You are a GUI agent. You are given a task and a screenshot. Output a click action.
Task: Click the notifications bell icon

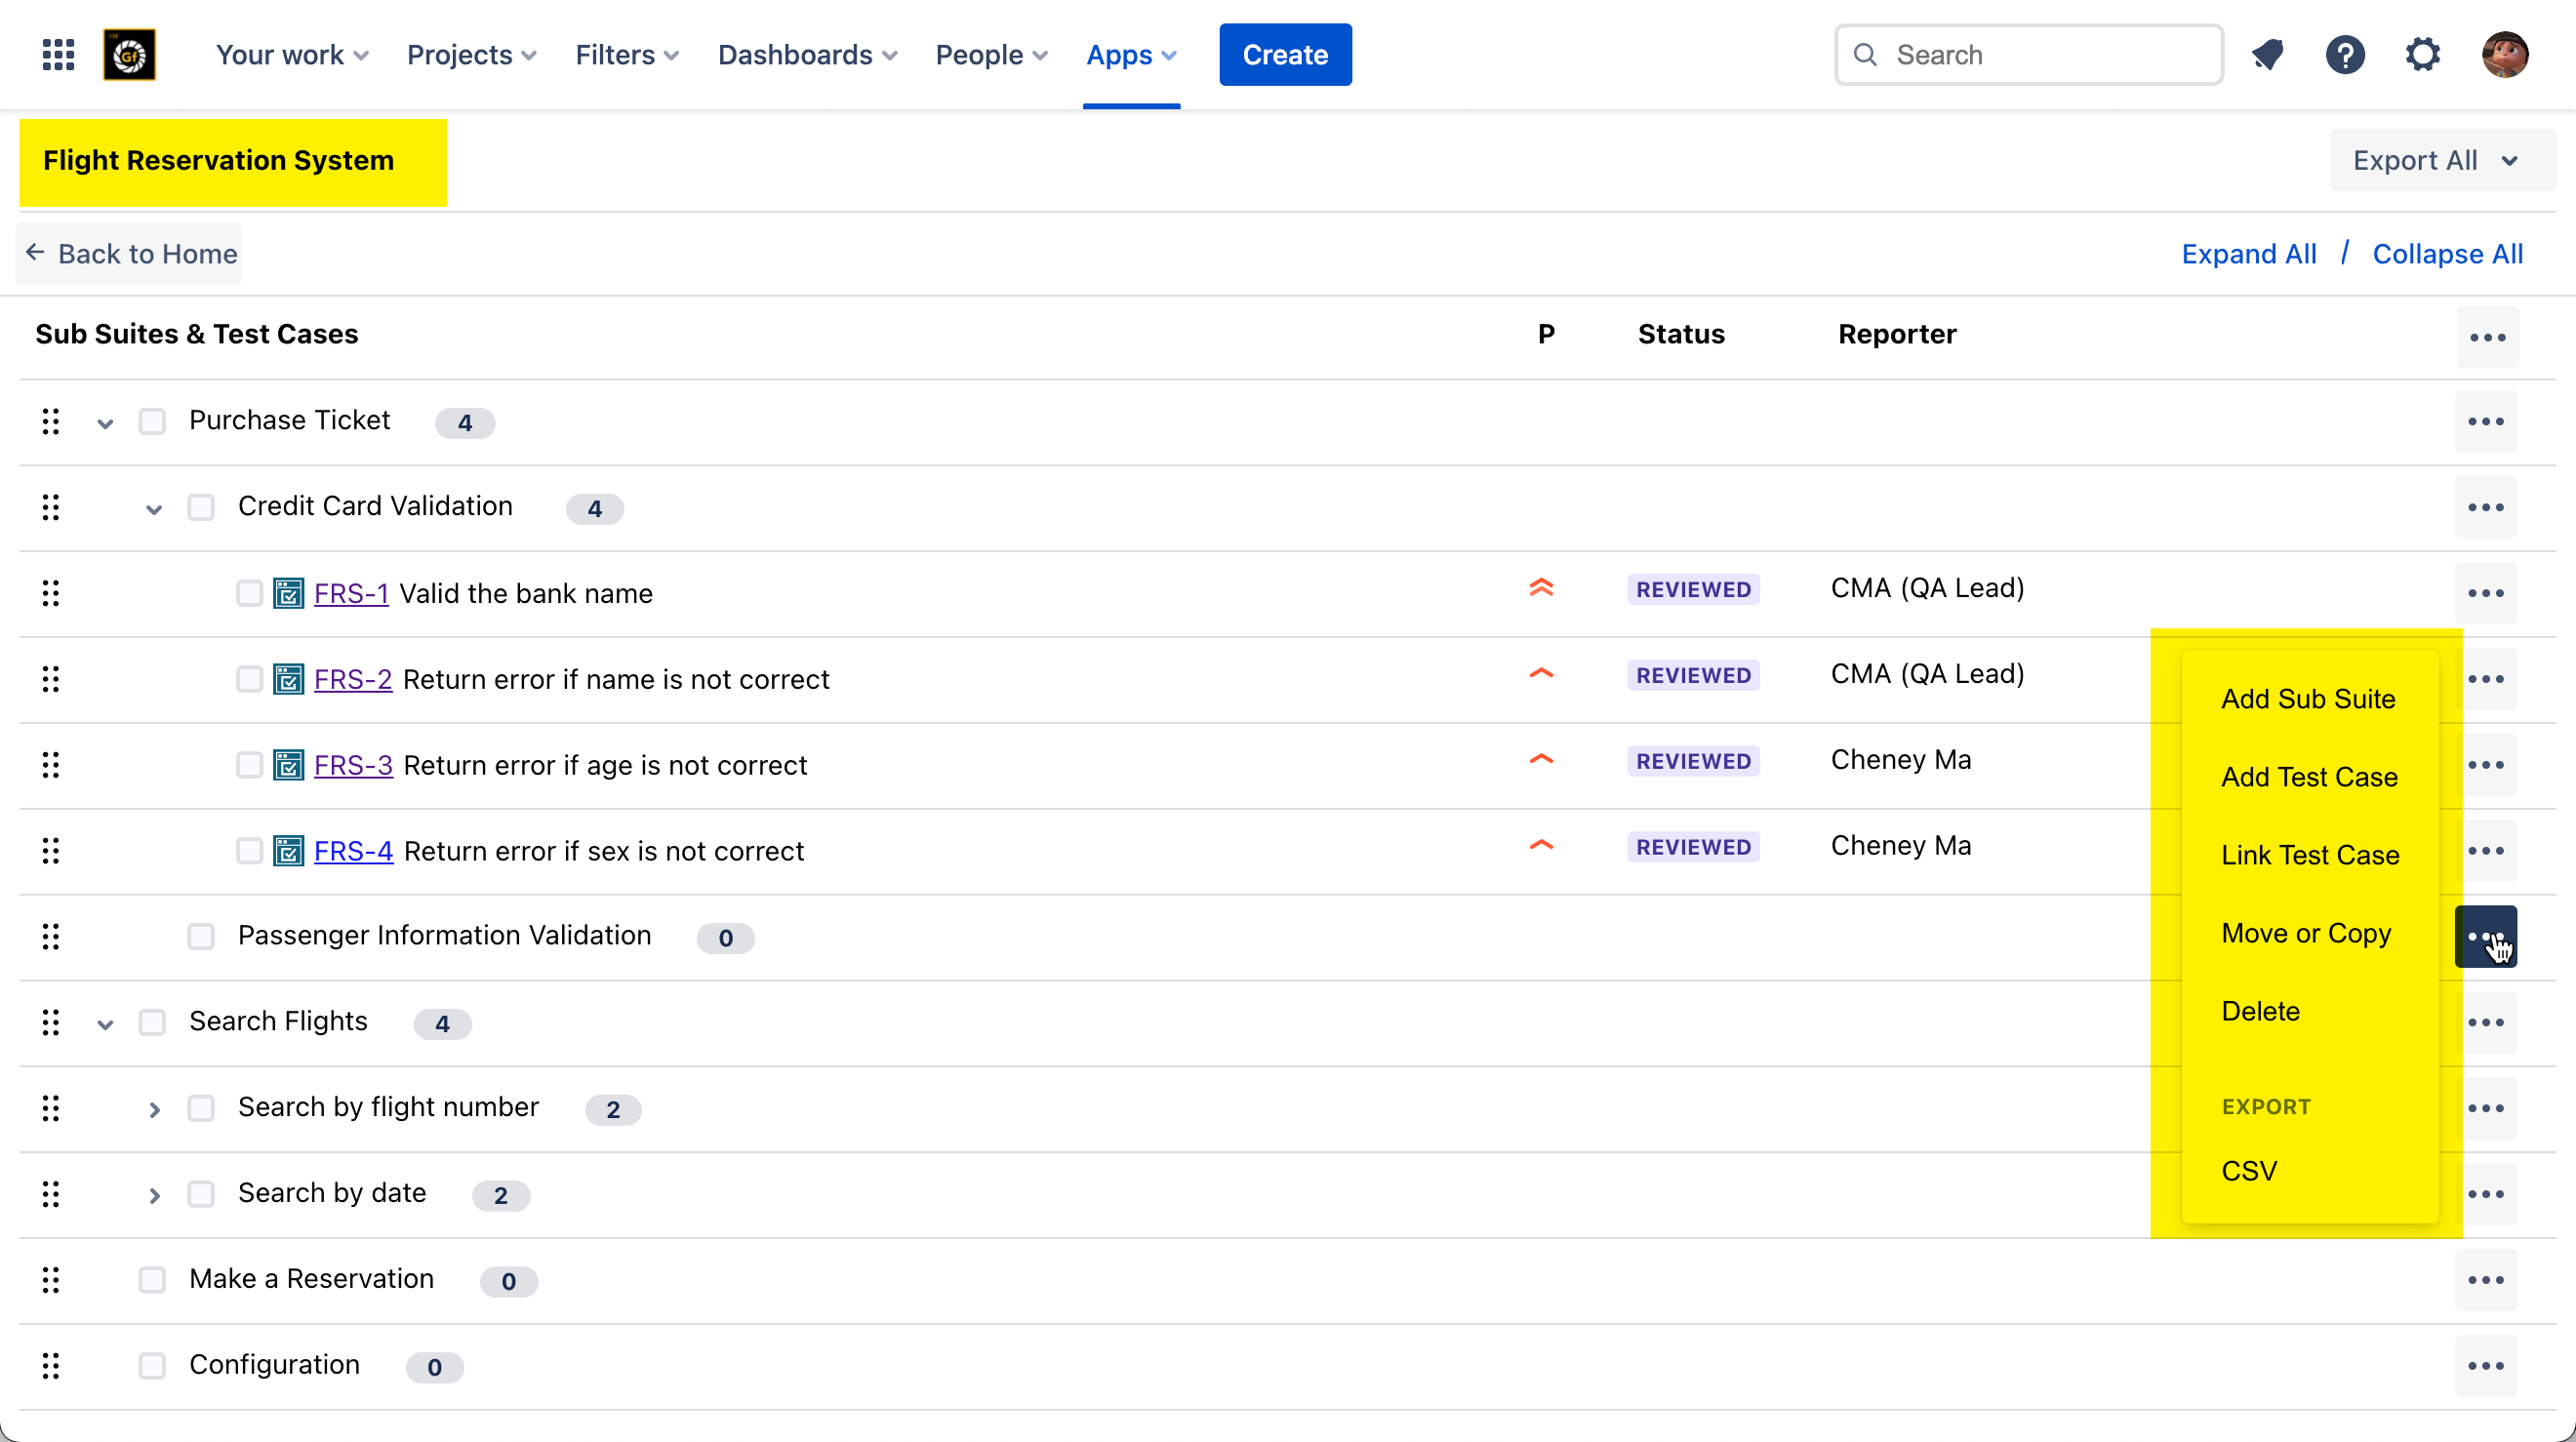[2267, 55]
